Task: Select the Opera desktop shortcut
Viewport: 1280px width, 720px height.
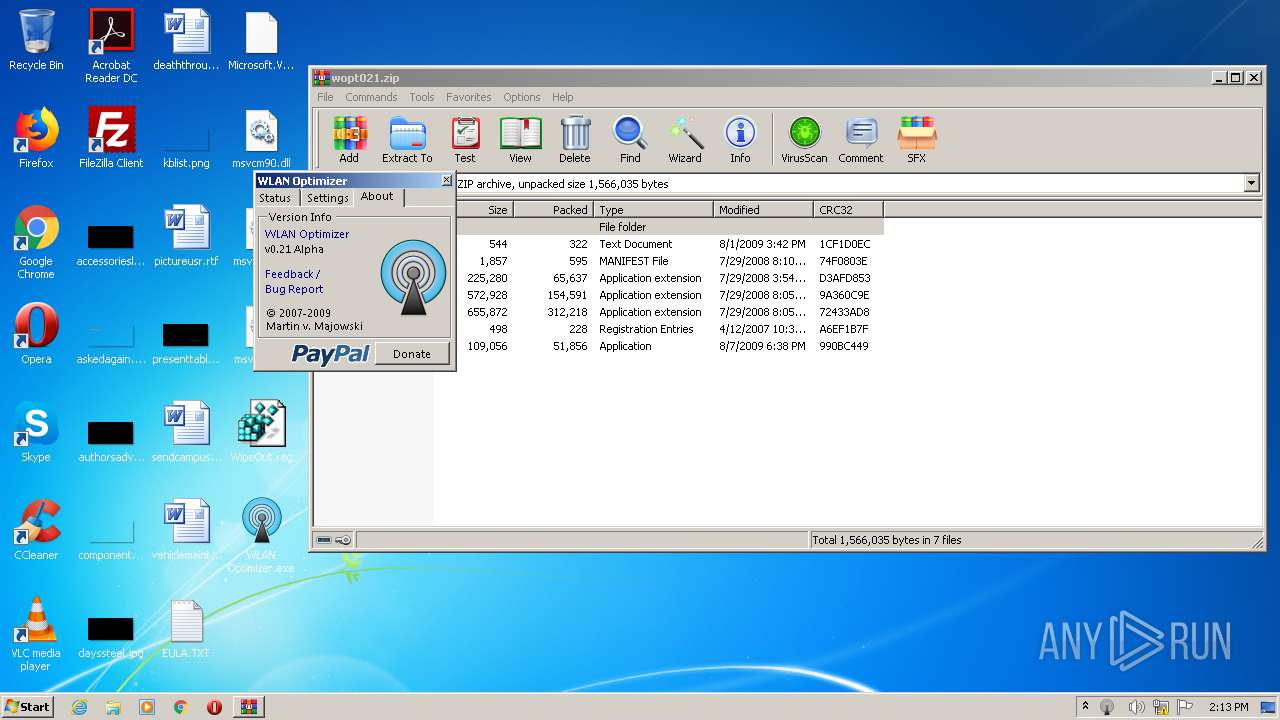Action: point(36,334)
